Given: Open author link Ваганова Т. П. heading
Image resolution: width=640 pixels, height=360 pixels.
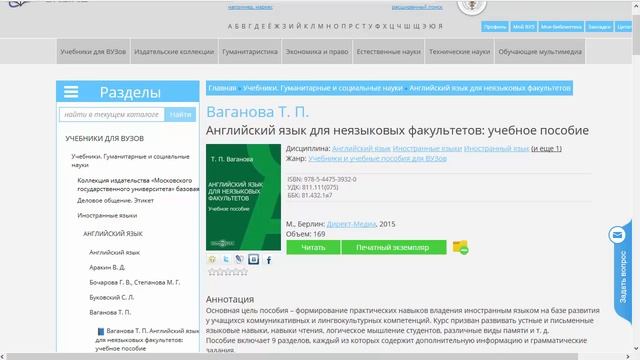Looking at the screenshot, I should (x=258, y=112).
